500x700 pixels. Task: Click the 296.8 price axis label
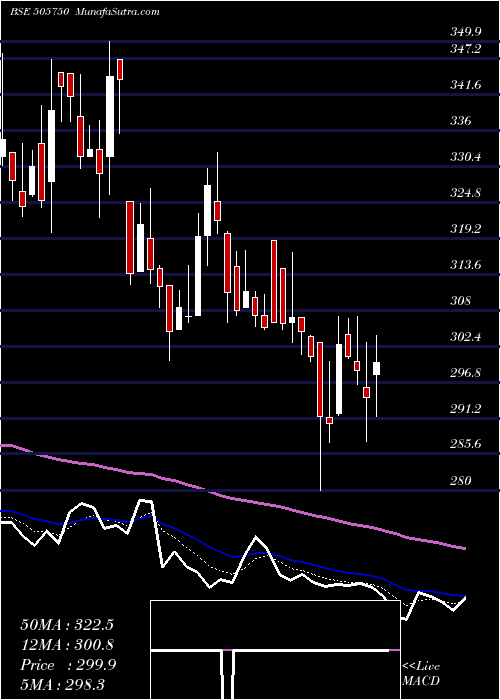[x=466, y=373]
